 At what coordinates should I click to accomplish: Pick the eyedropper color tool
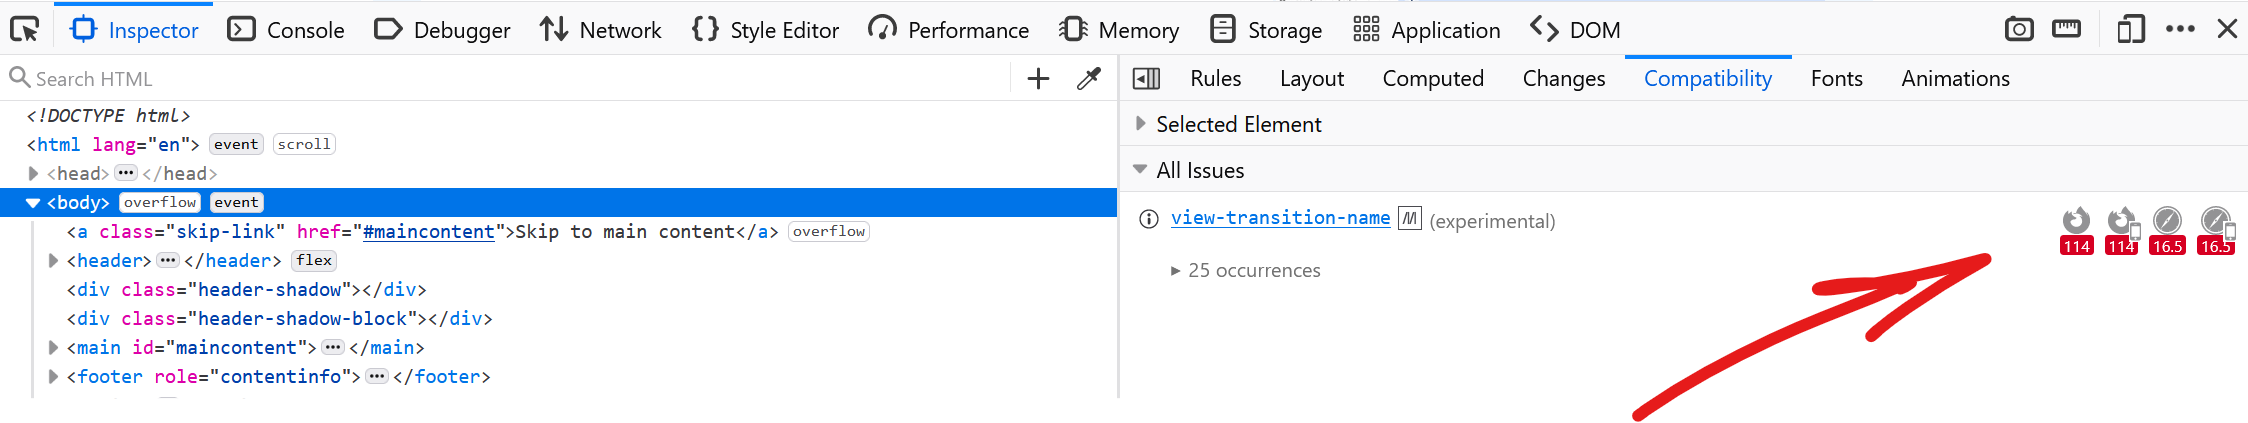click(1089, 78)
